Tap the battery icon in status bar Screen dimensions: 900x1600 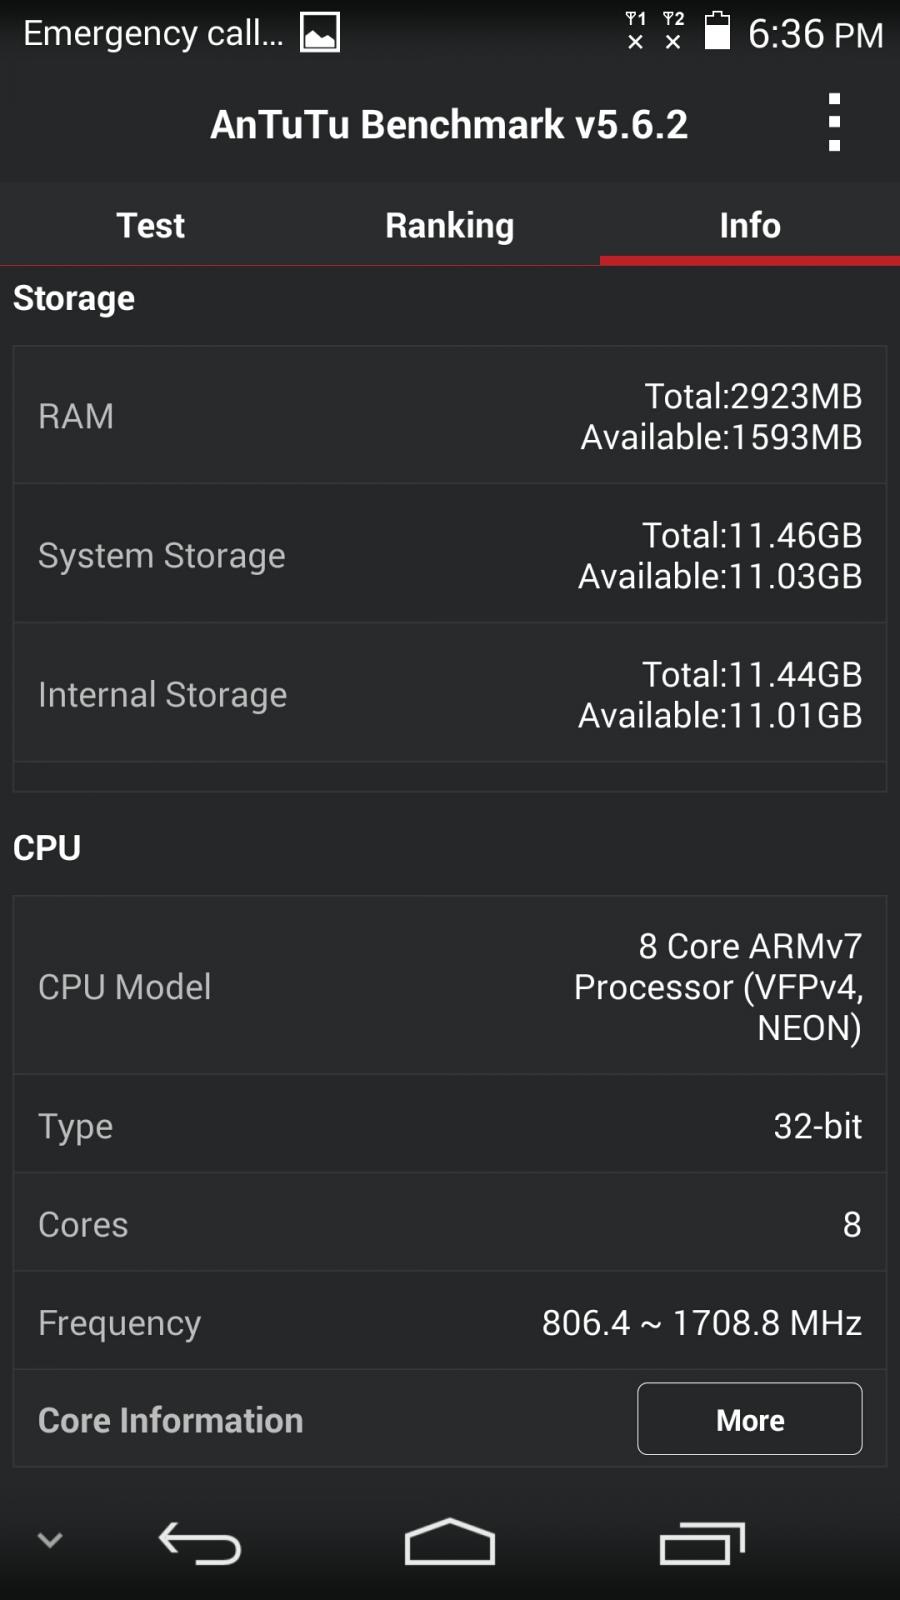[x=717, y=30]
